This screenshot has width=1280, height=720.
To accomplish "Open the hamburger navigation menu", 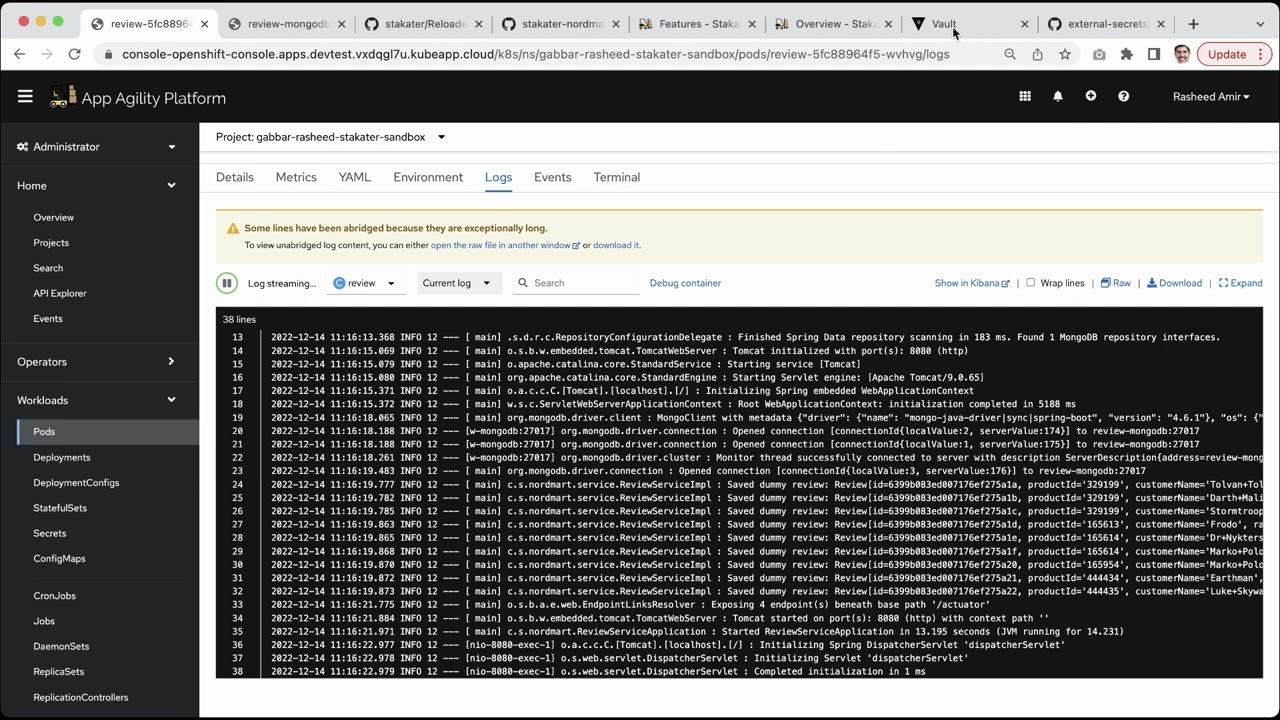I will (25, 97).
